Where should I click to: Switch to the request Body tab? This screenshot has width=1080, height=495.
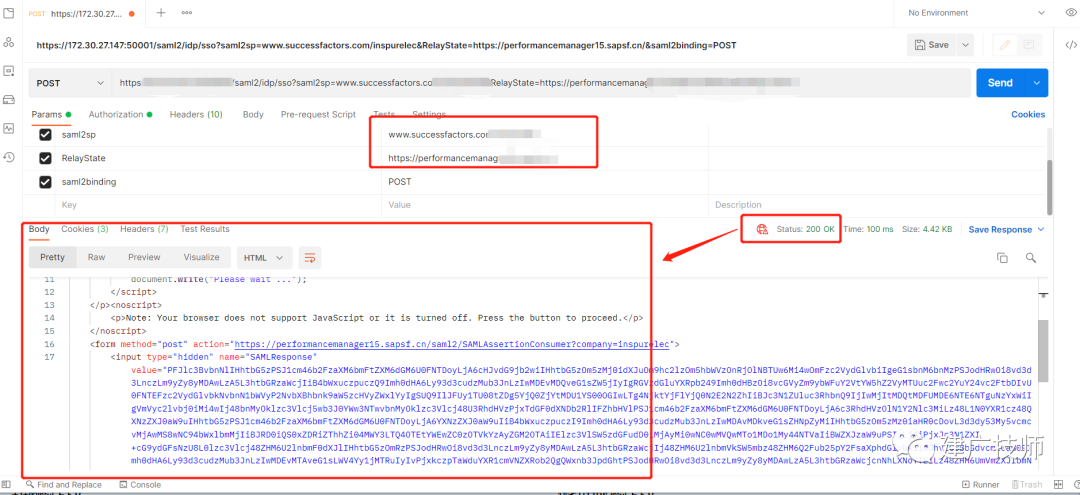pos(253,114)
